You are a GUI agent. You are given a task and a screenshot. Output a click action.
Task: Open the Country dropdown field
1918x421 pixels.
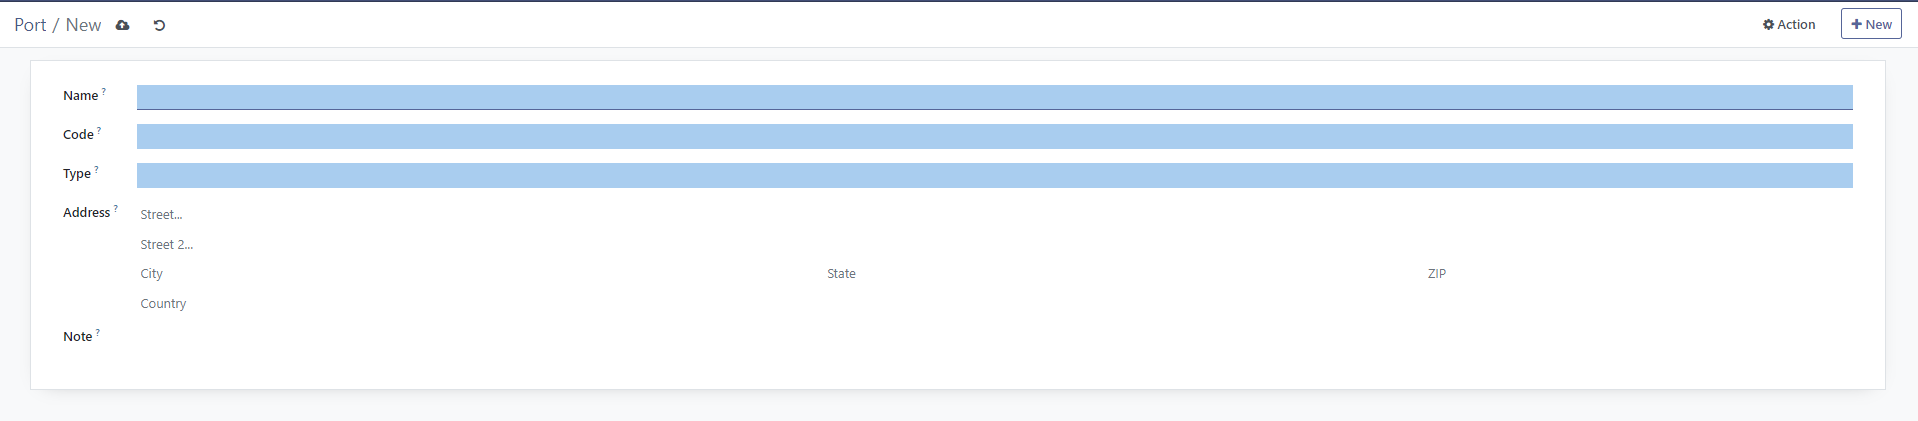(x=994, y=304)
